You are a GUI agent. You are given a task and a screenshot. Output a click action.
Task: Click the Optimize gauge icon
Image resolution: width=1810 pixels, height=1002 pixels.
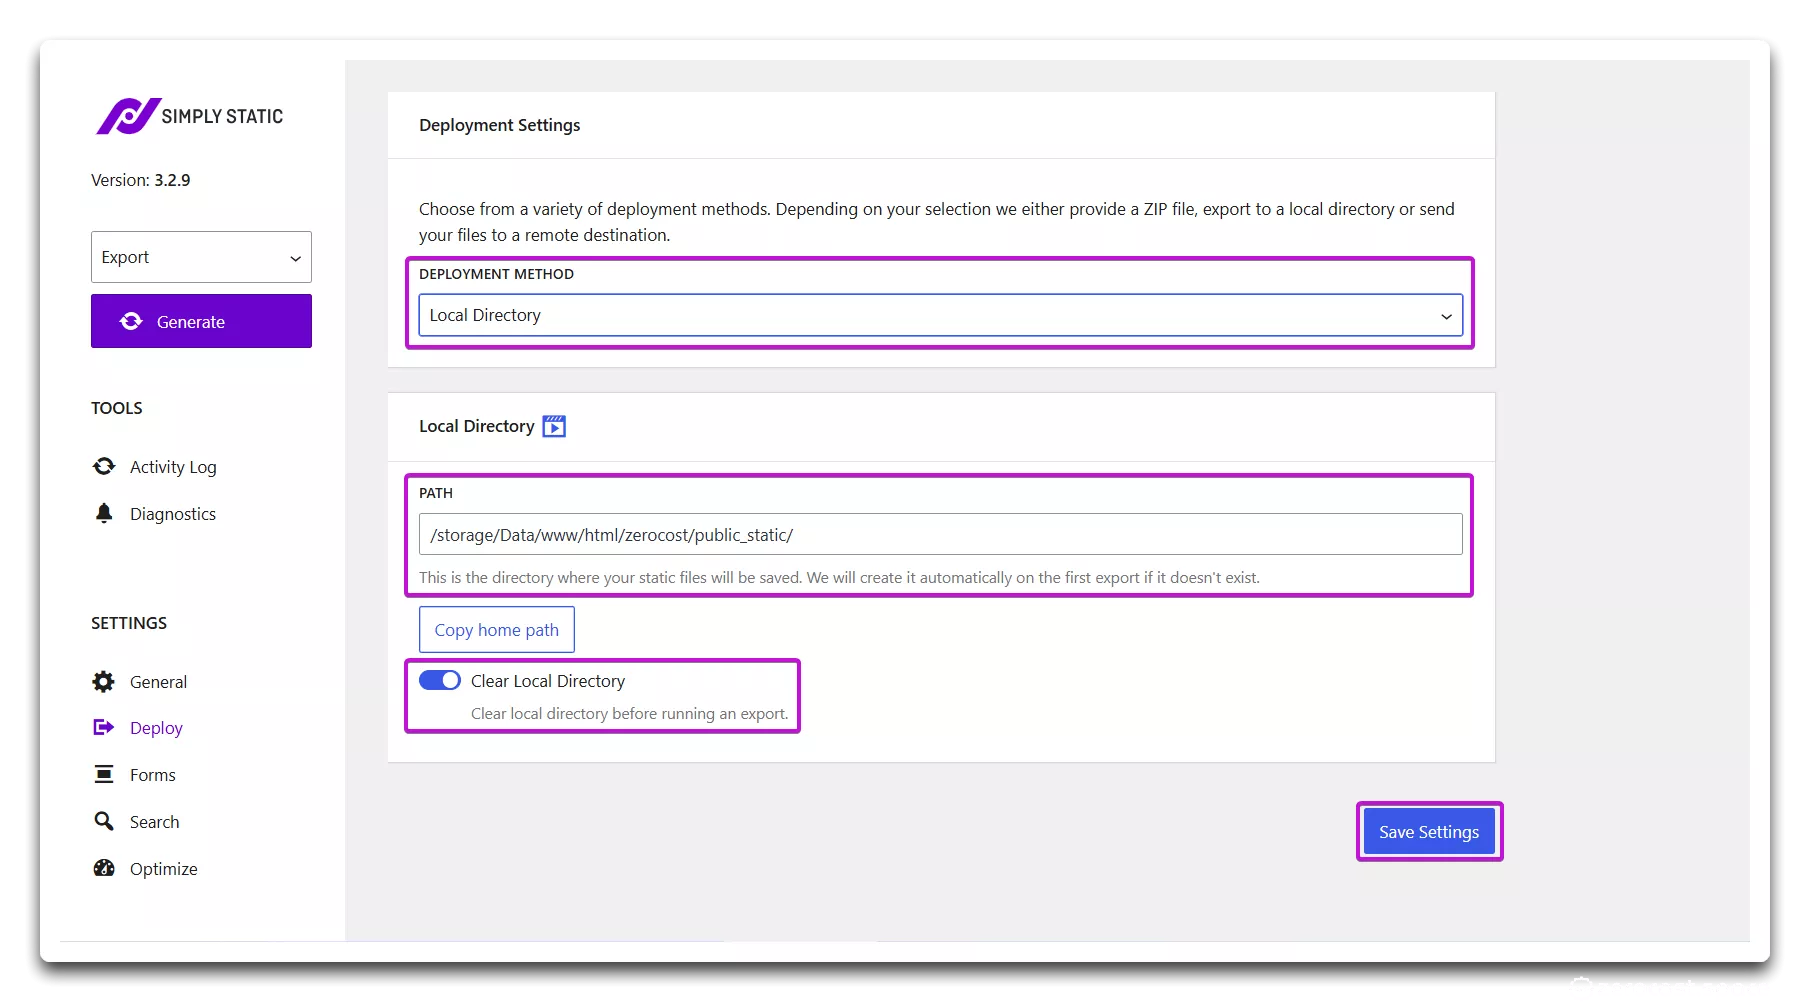[104, 868]
